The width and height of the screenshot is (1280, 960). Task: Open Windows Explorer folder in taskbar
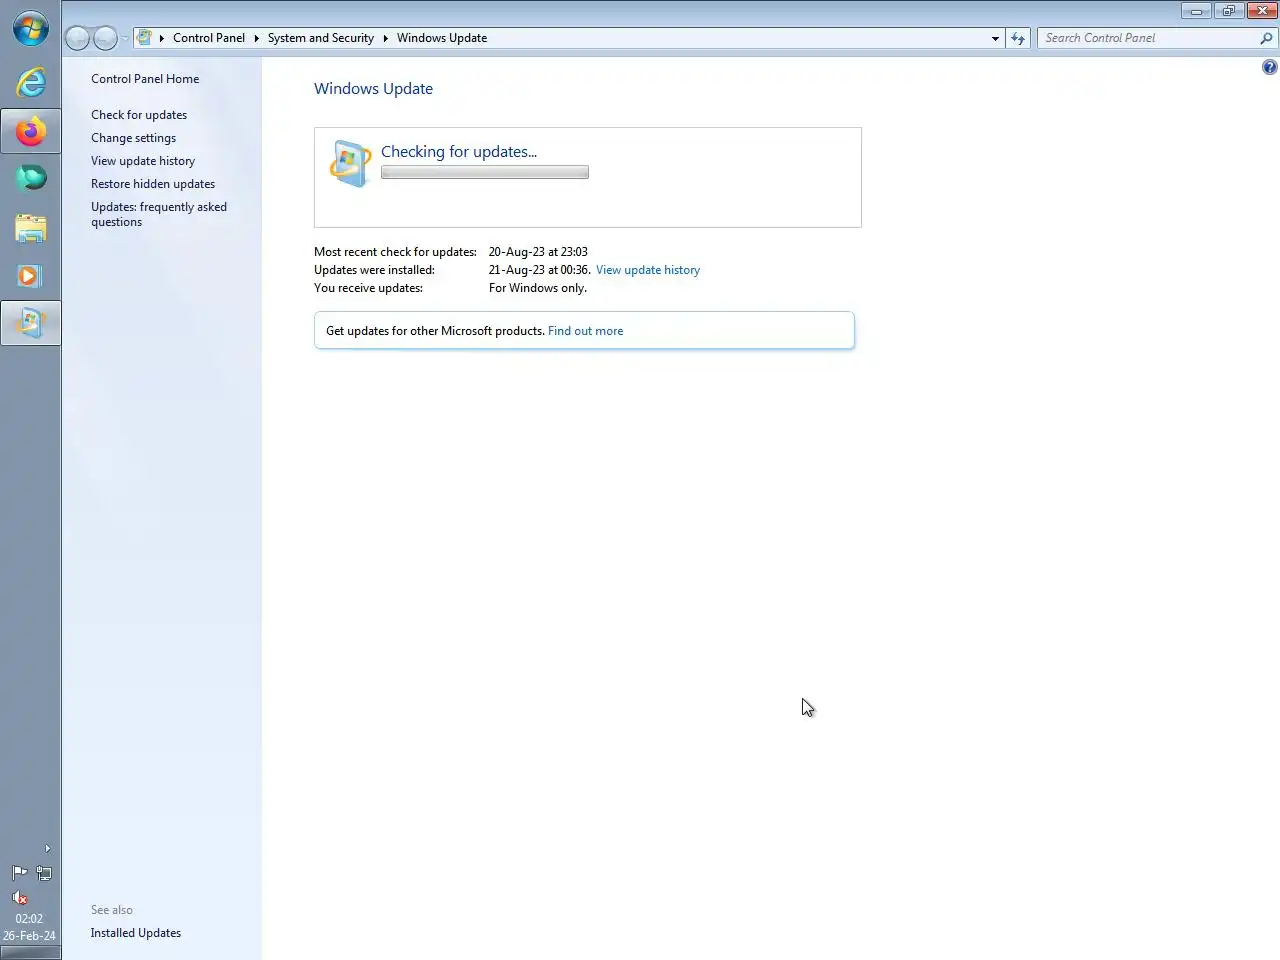click(30, 227)
